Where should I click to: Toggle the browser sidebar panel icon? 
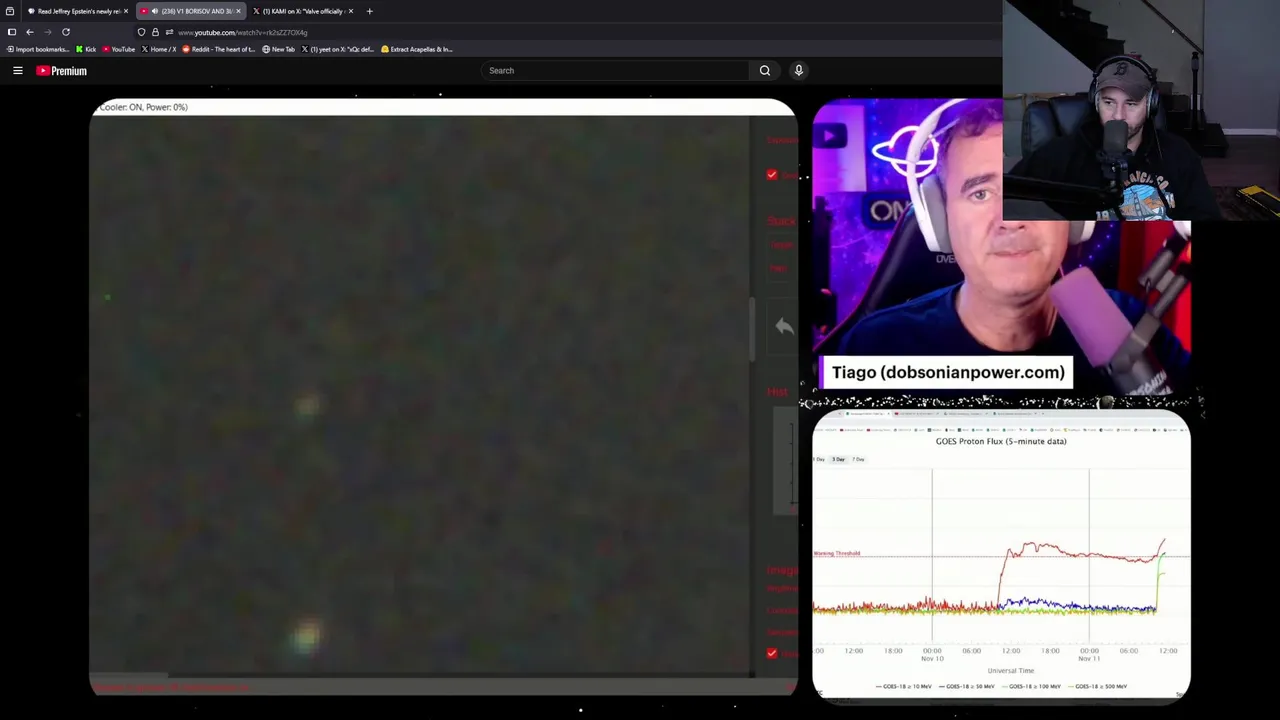(x=11, y=32)
